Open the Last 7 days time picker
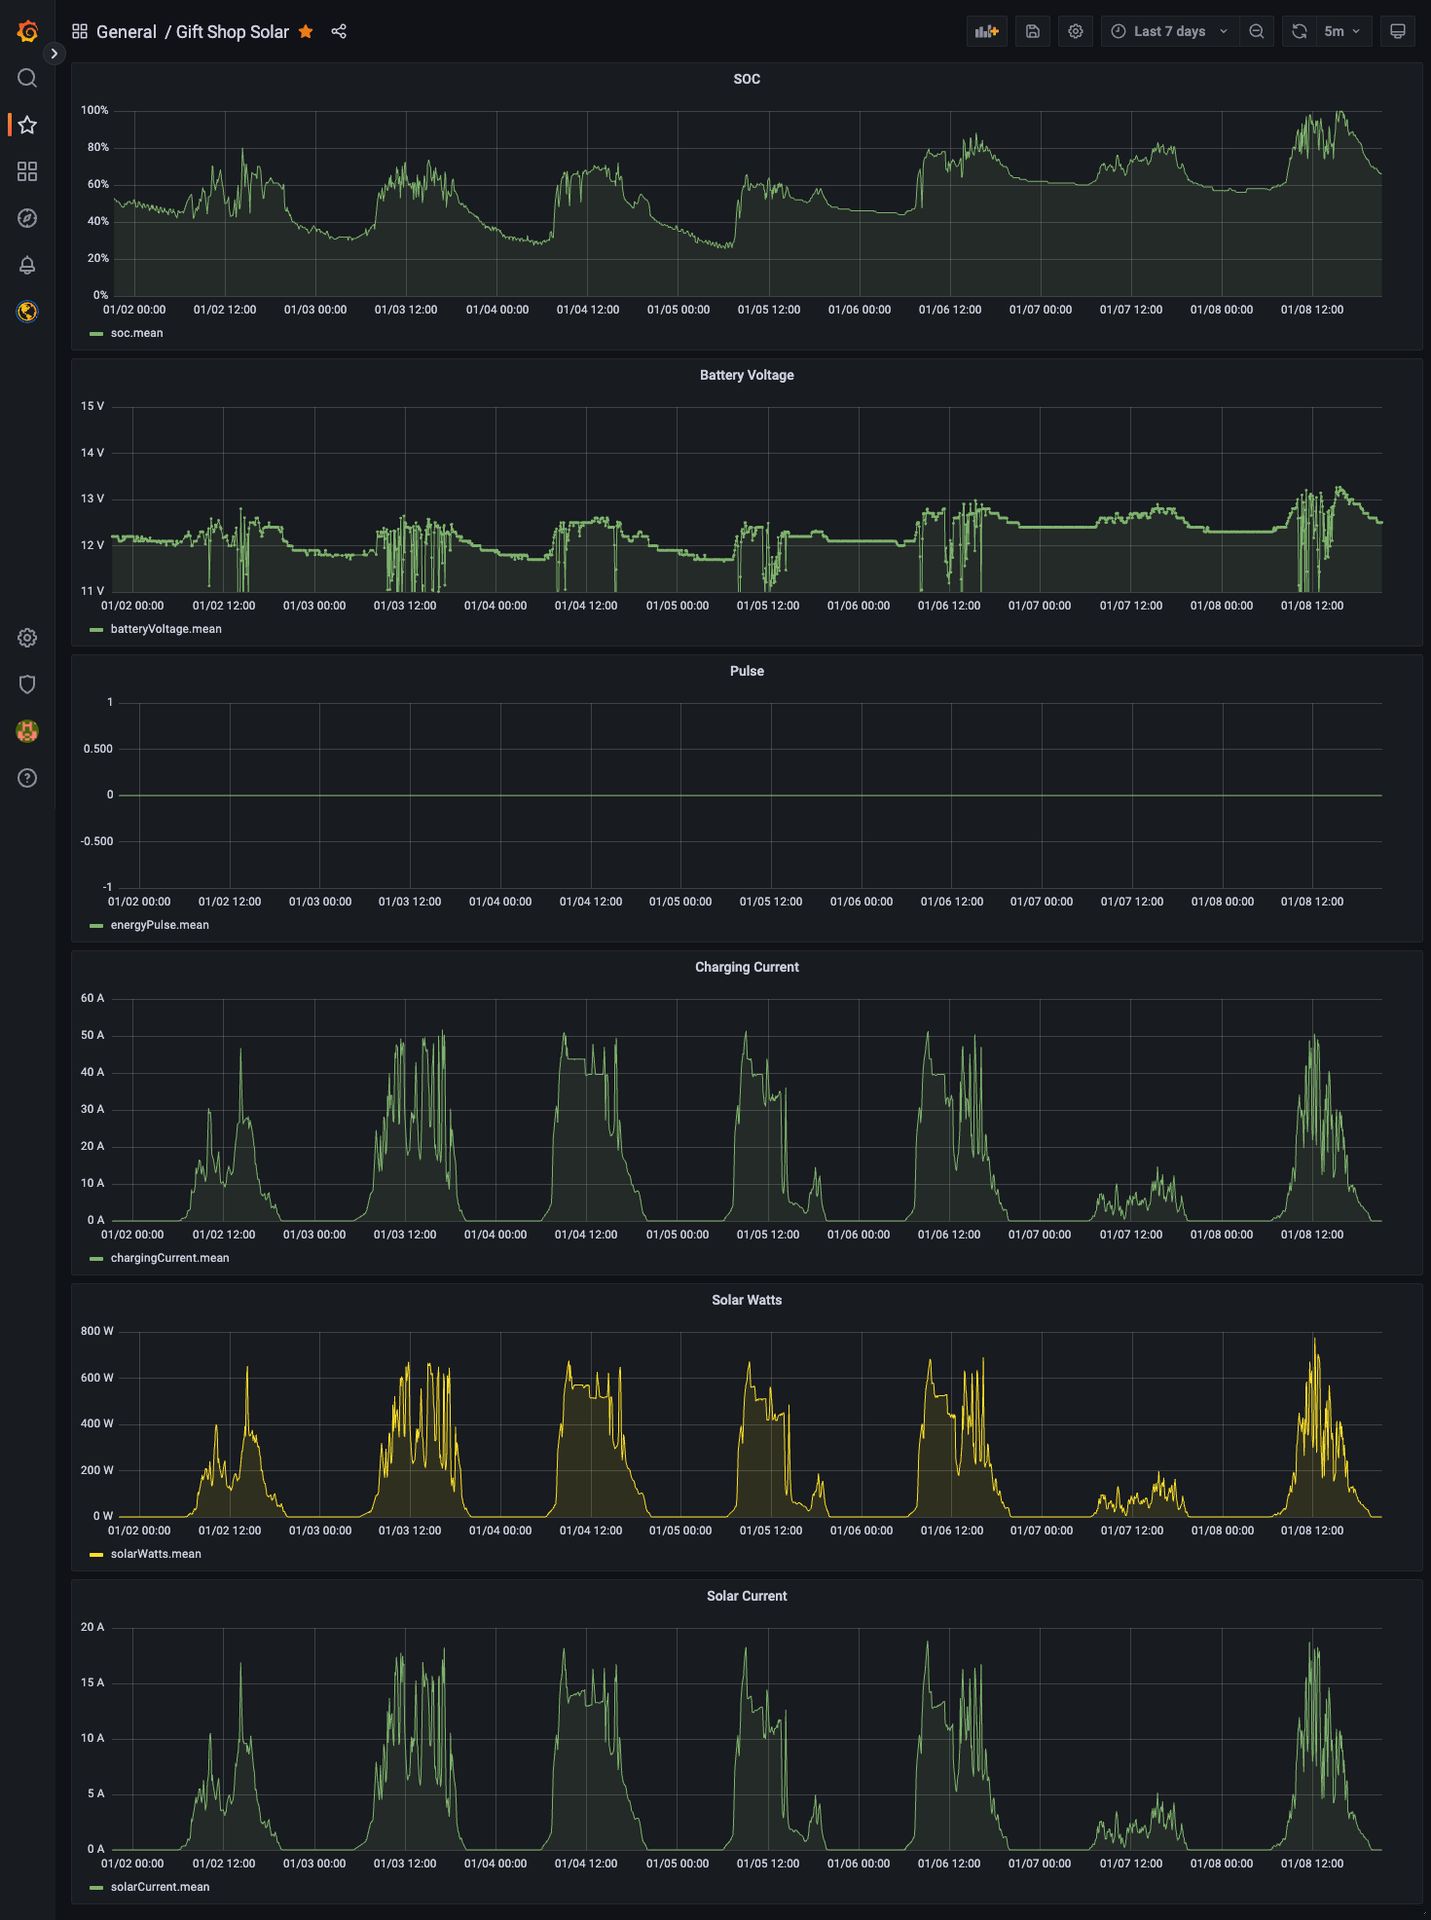 click(1168, 31)
